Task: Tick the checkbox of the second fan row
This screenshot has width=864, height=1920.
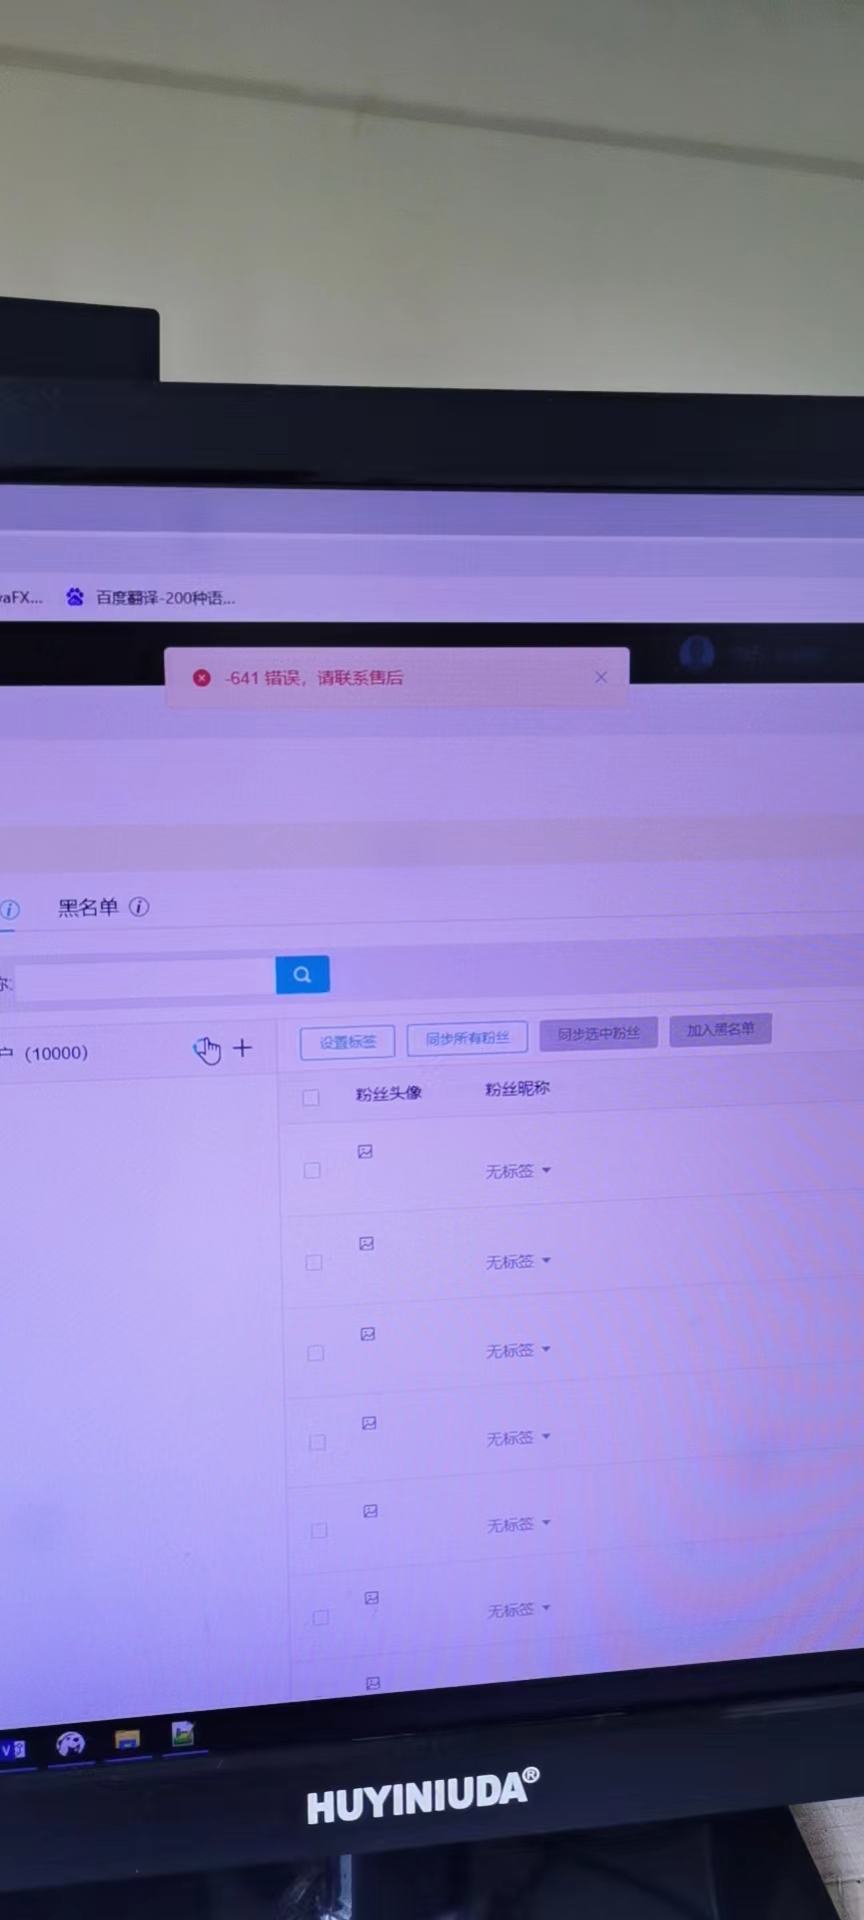Action: click(x=314, y=1262)
